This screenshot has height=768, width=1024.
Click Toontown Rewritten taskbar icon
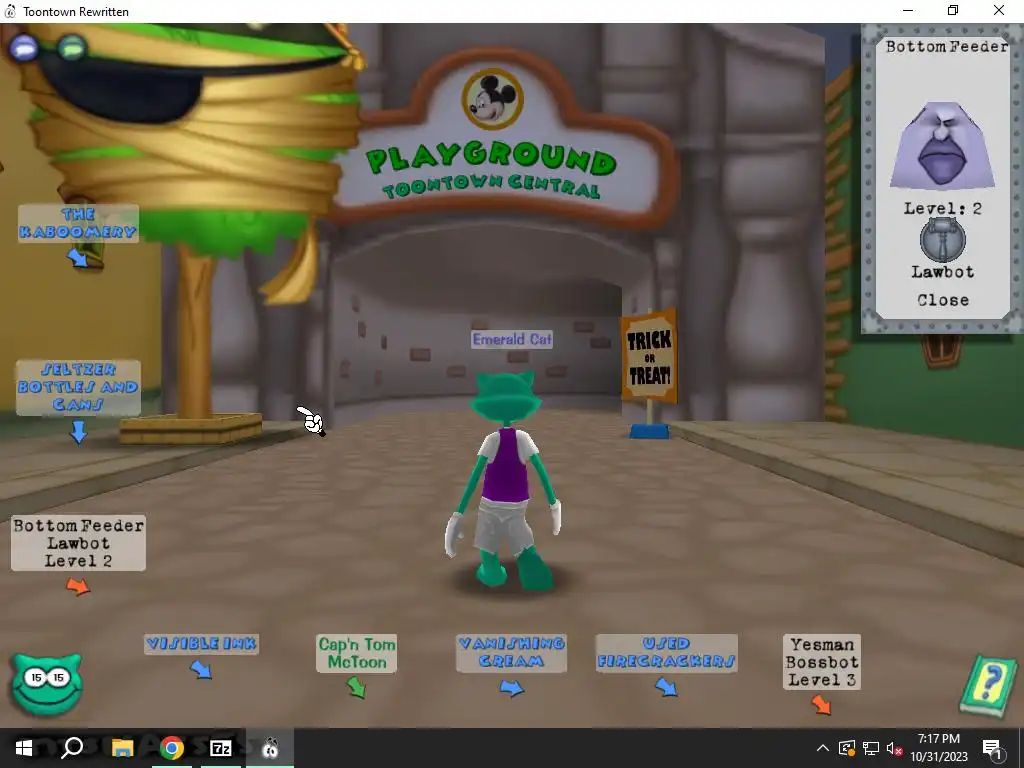pyautogui.click(x=270, y=748)
